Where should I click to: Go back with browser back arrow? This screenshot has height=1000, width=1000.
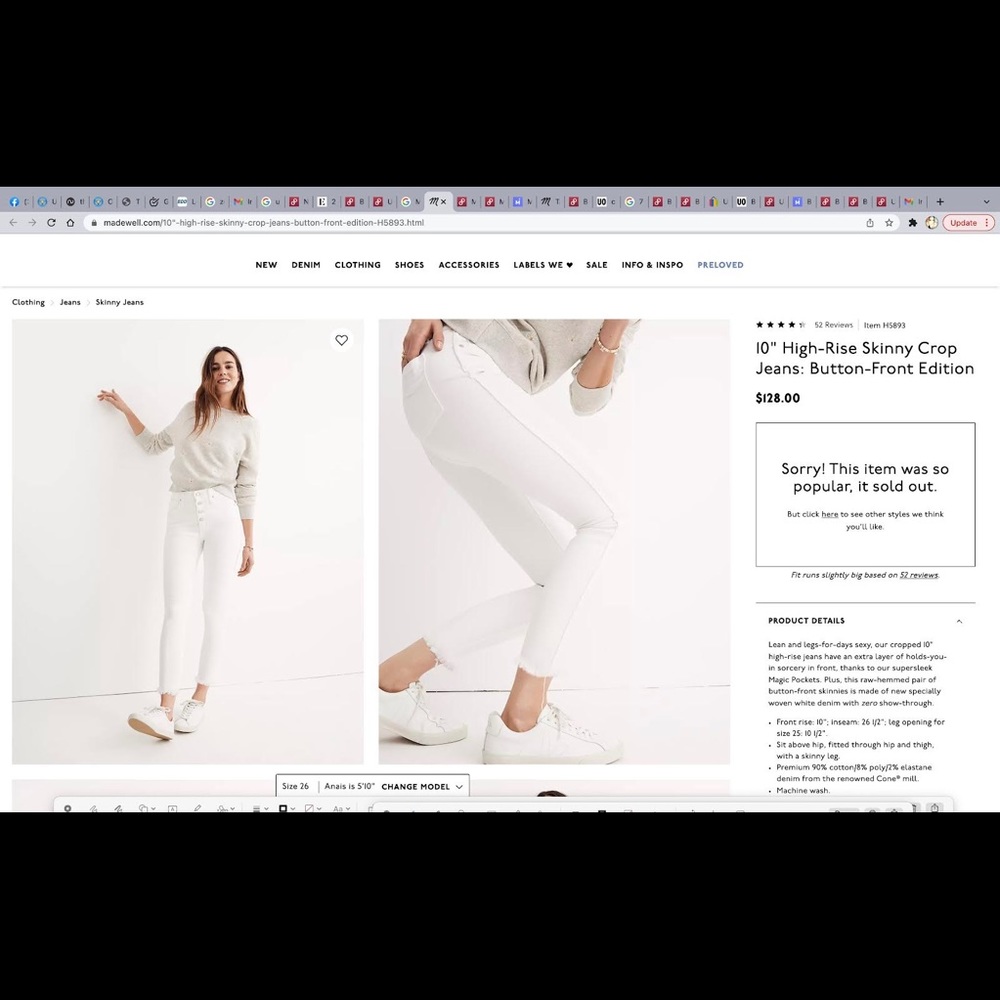(13, 223)
